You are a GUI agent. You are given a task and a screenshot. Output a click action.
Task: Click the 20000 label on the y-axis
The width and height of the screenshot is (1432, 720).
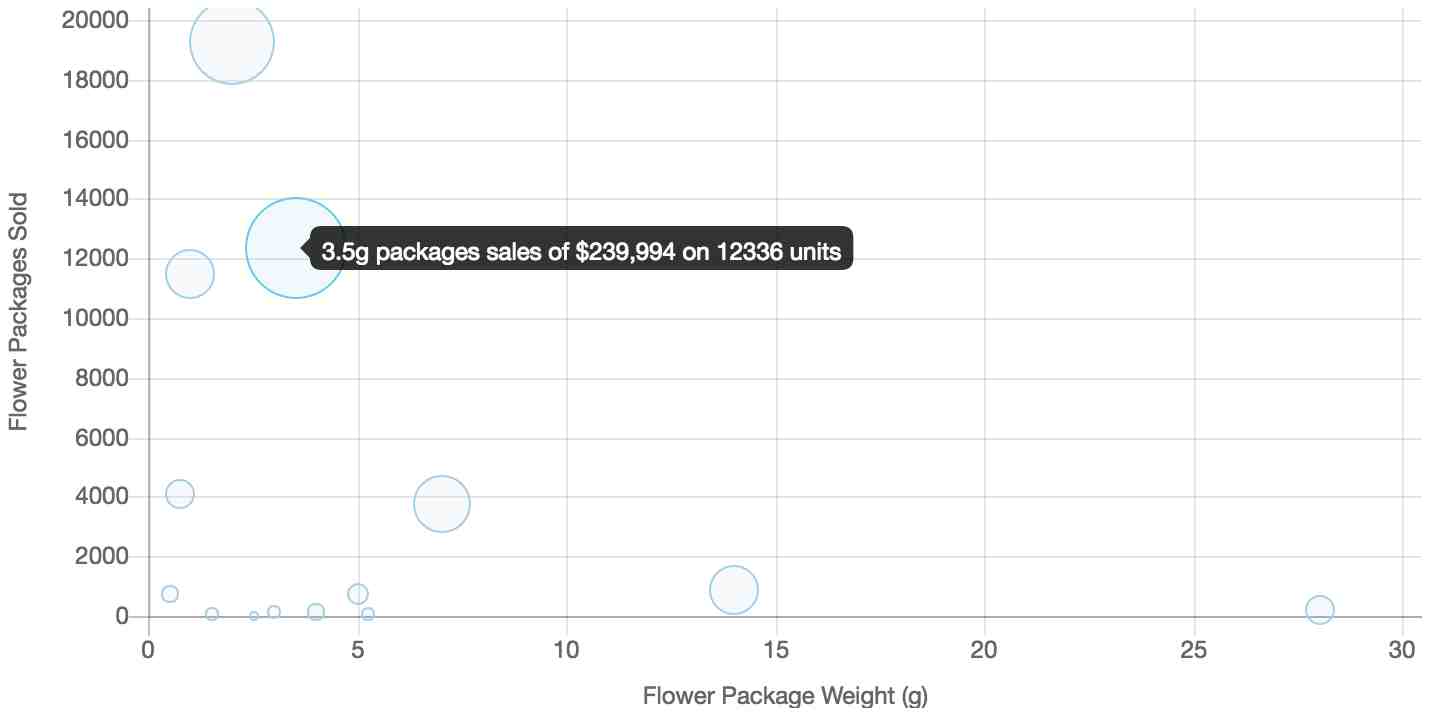(94, 20)
